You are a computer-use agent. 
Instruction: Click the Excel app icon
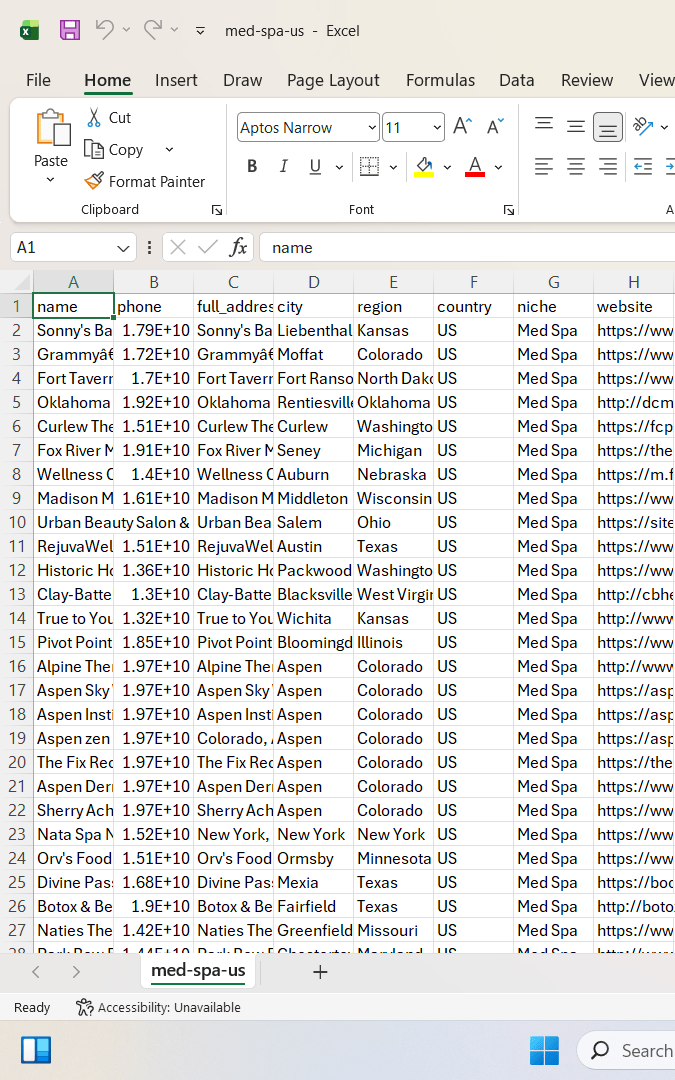point(30,30)
